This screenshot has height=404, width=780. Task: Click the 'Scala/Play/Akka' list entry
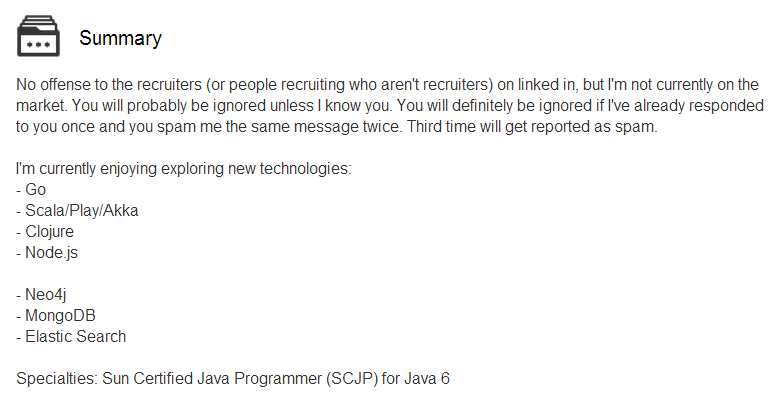point(77,211)
